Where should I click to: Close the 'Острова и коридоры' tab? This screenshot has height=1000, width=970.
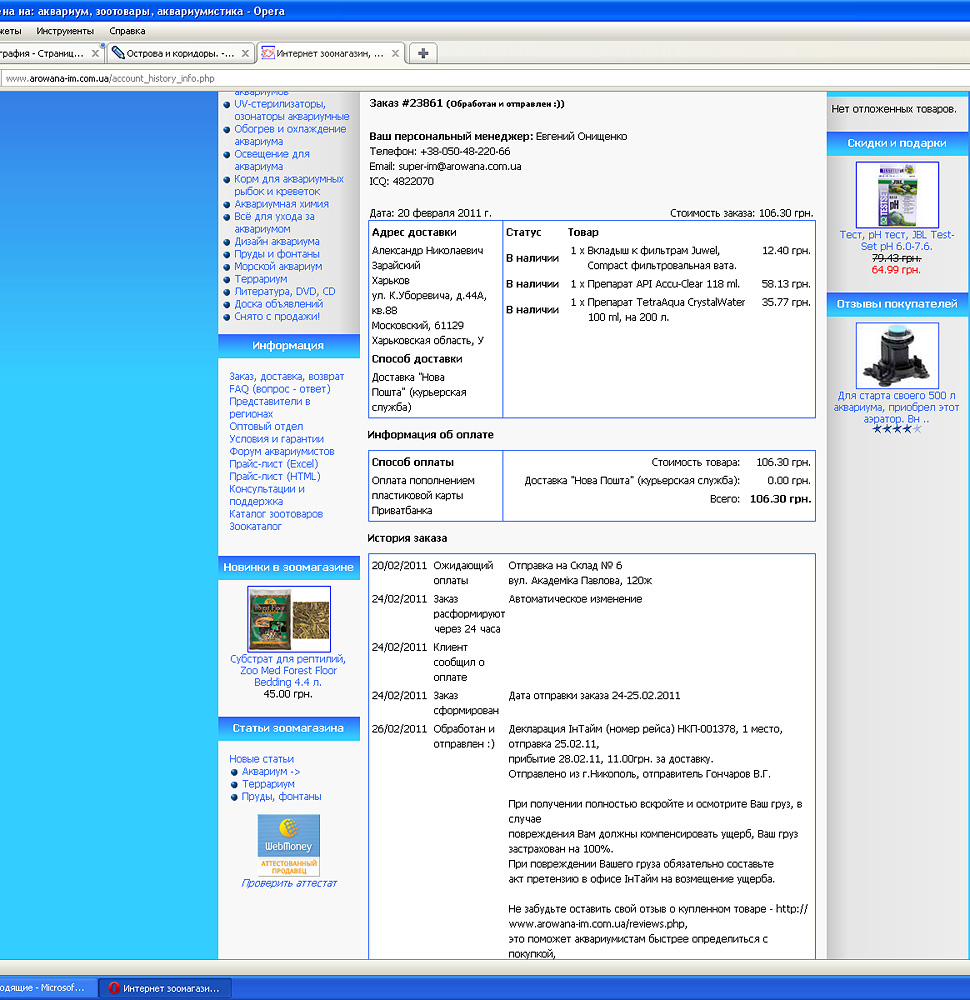coord(245,53)
